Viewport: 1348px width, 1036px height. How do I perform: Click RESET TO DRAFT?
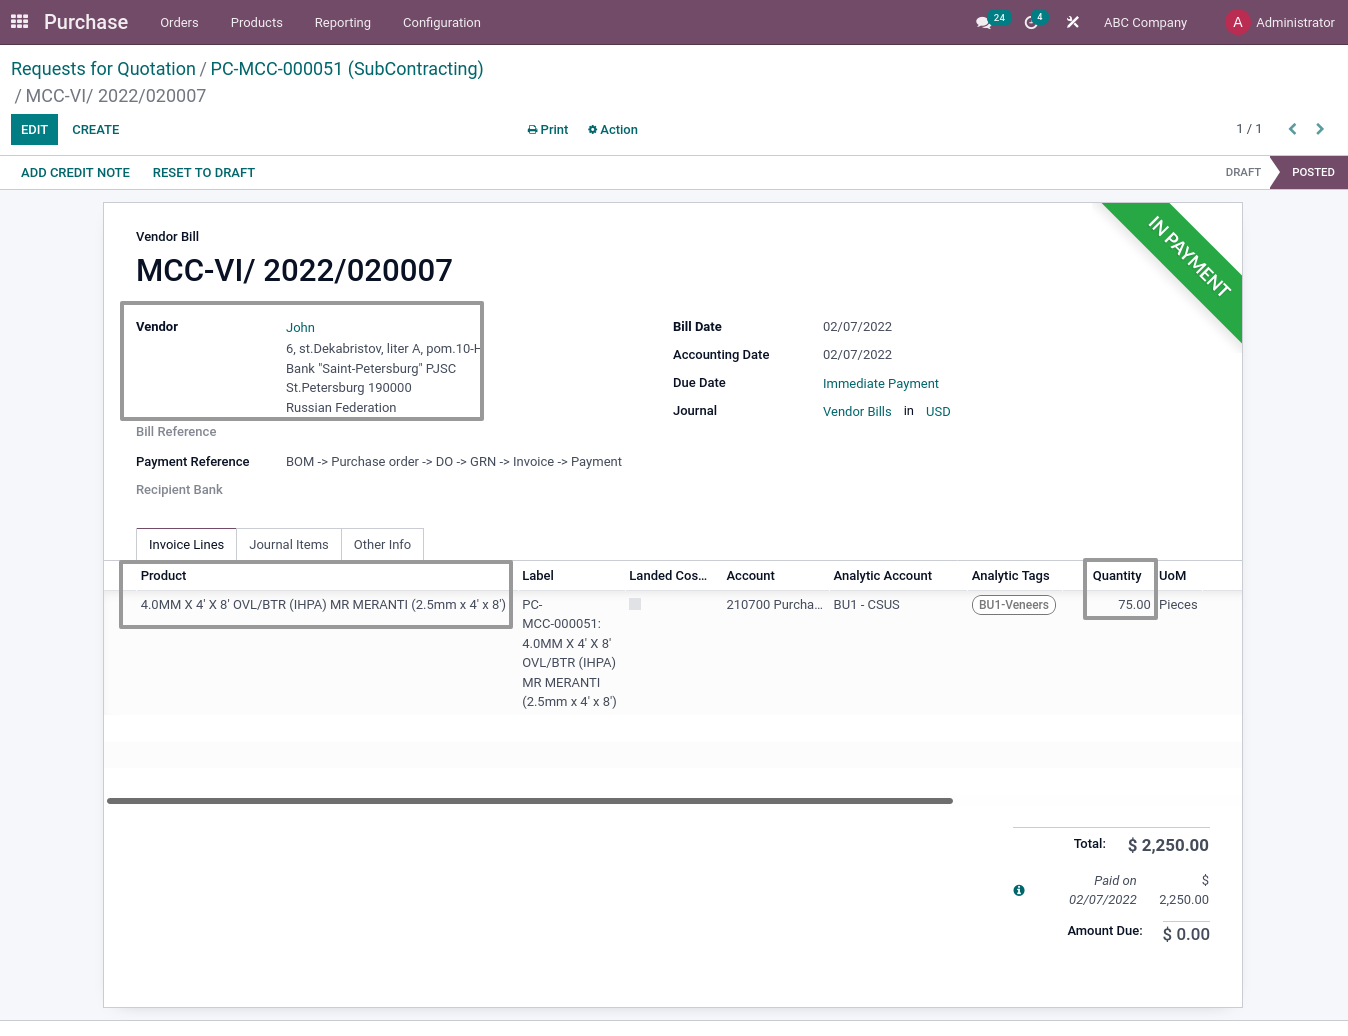203,172
